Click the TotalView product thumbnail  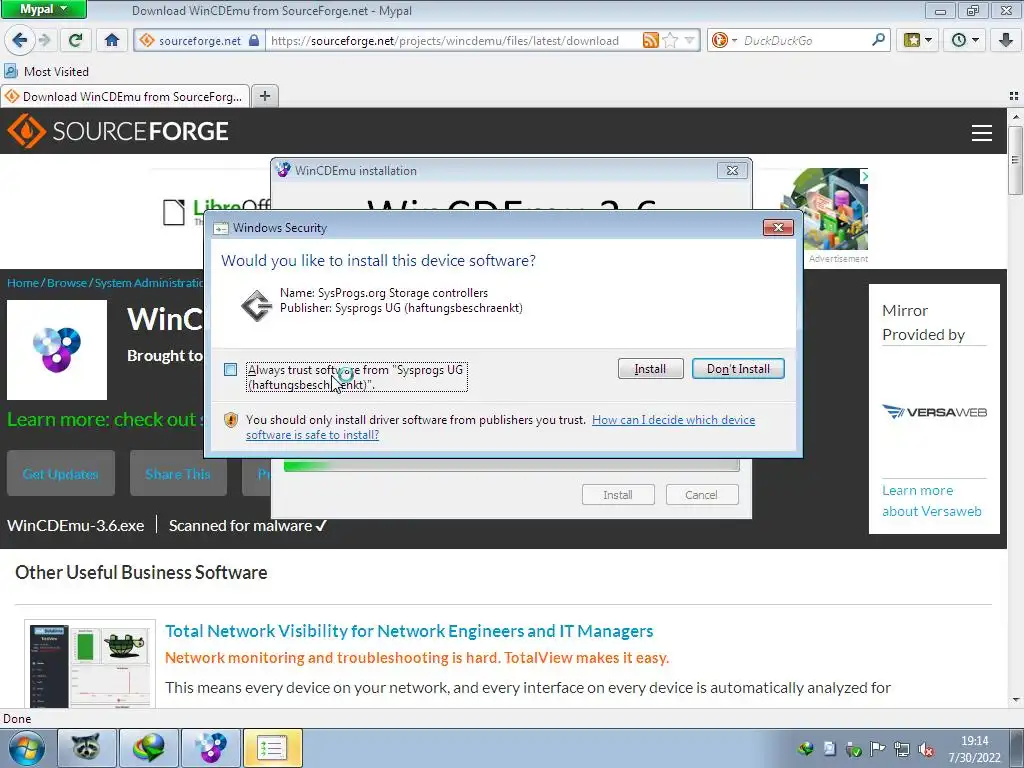point(90,664)
